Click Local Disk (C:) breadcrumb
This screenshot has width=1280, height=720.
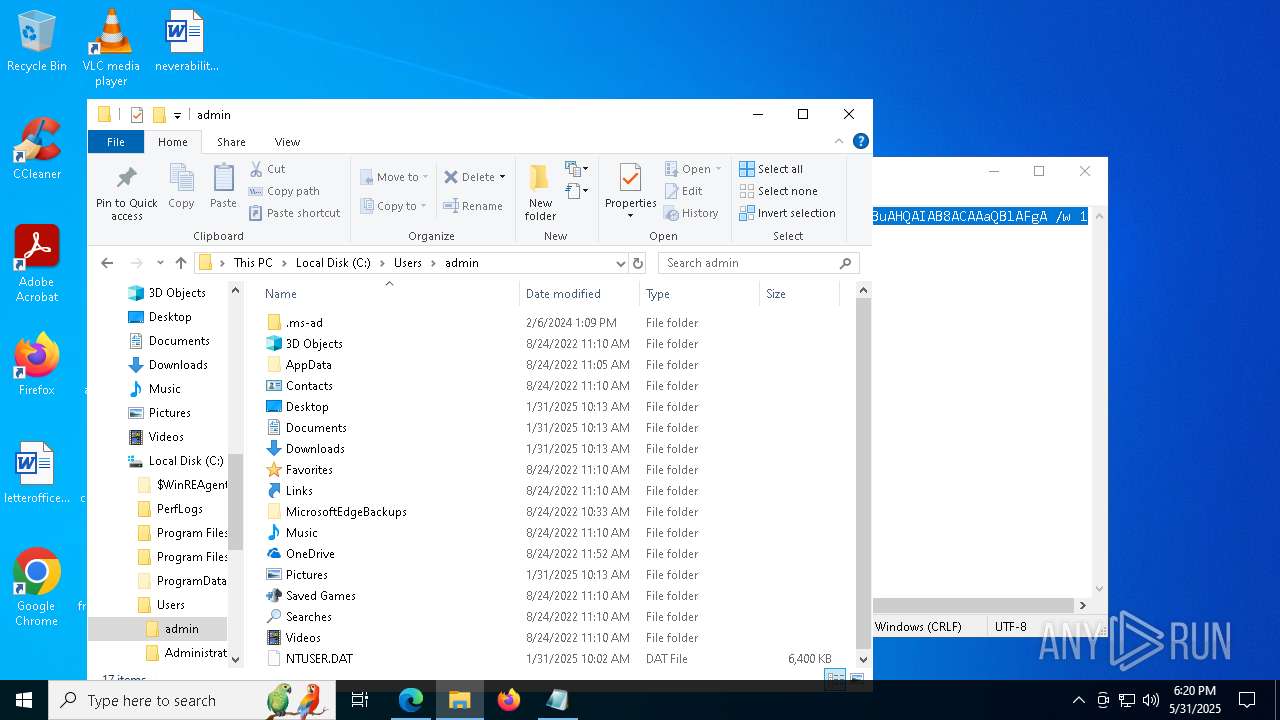coord(333,263)
